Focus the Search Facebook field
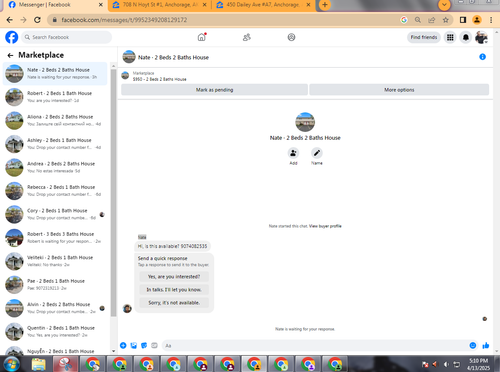 [x=67, y=37]
